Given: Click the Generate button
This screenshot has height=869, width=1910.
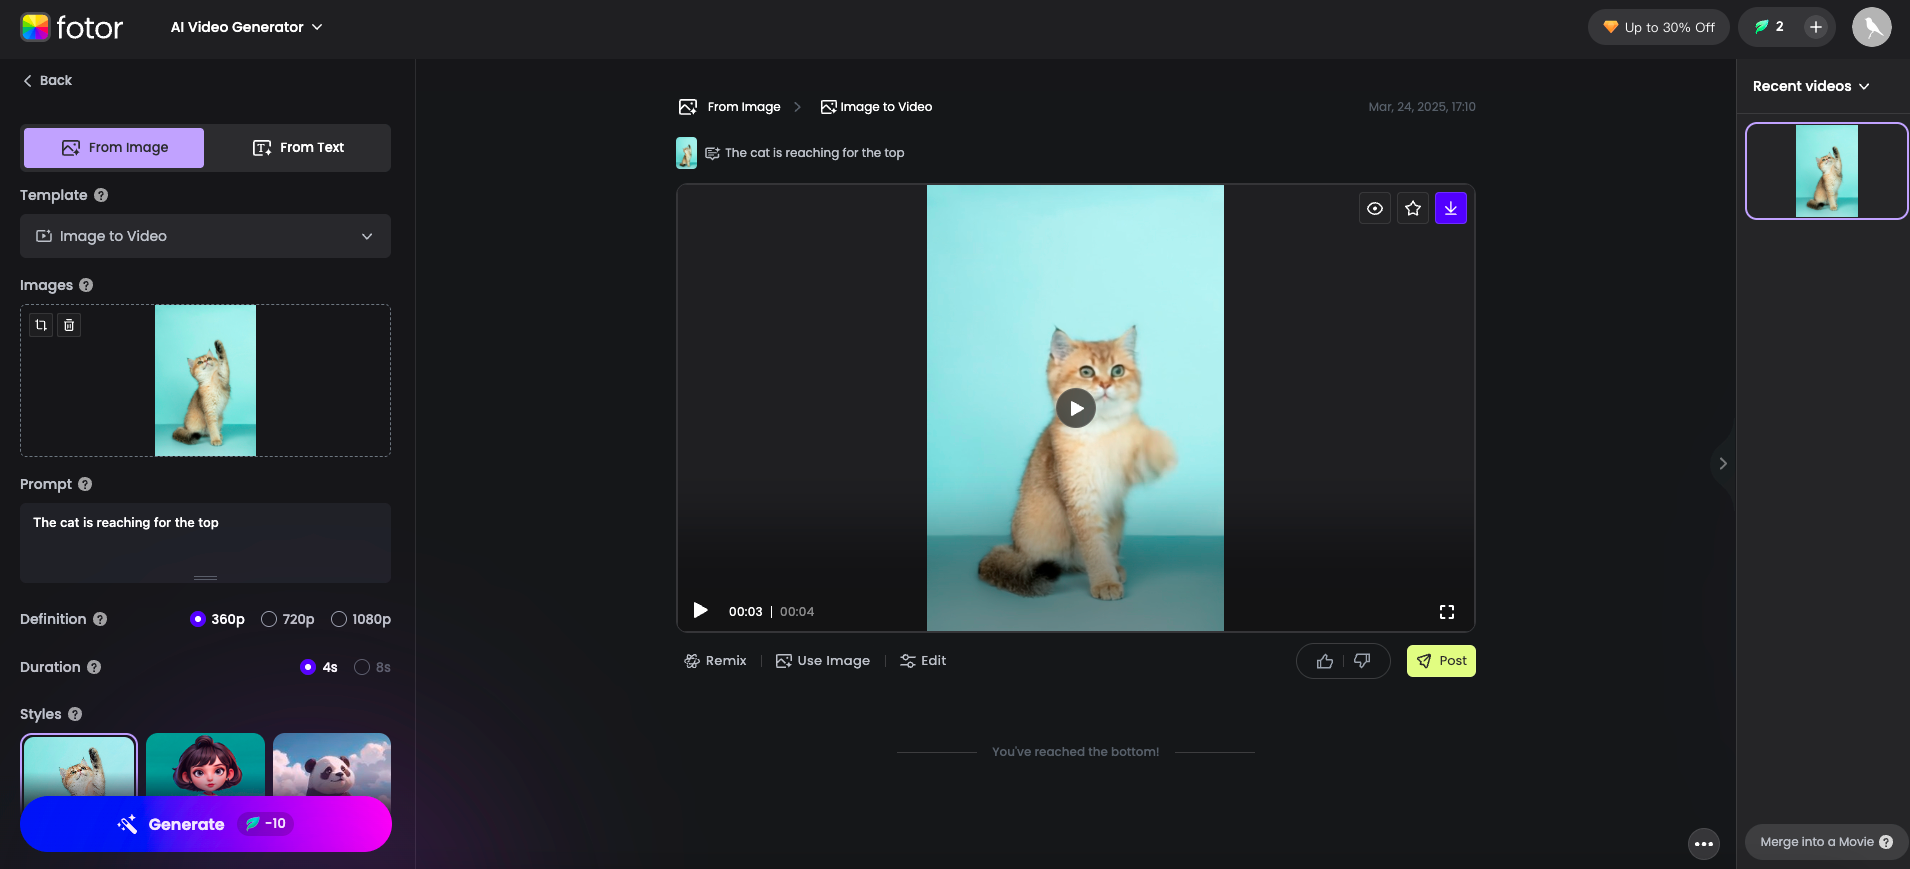Looking at the screenshot, I should (206, 824).
